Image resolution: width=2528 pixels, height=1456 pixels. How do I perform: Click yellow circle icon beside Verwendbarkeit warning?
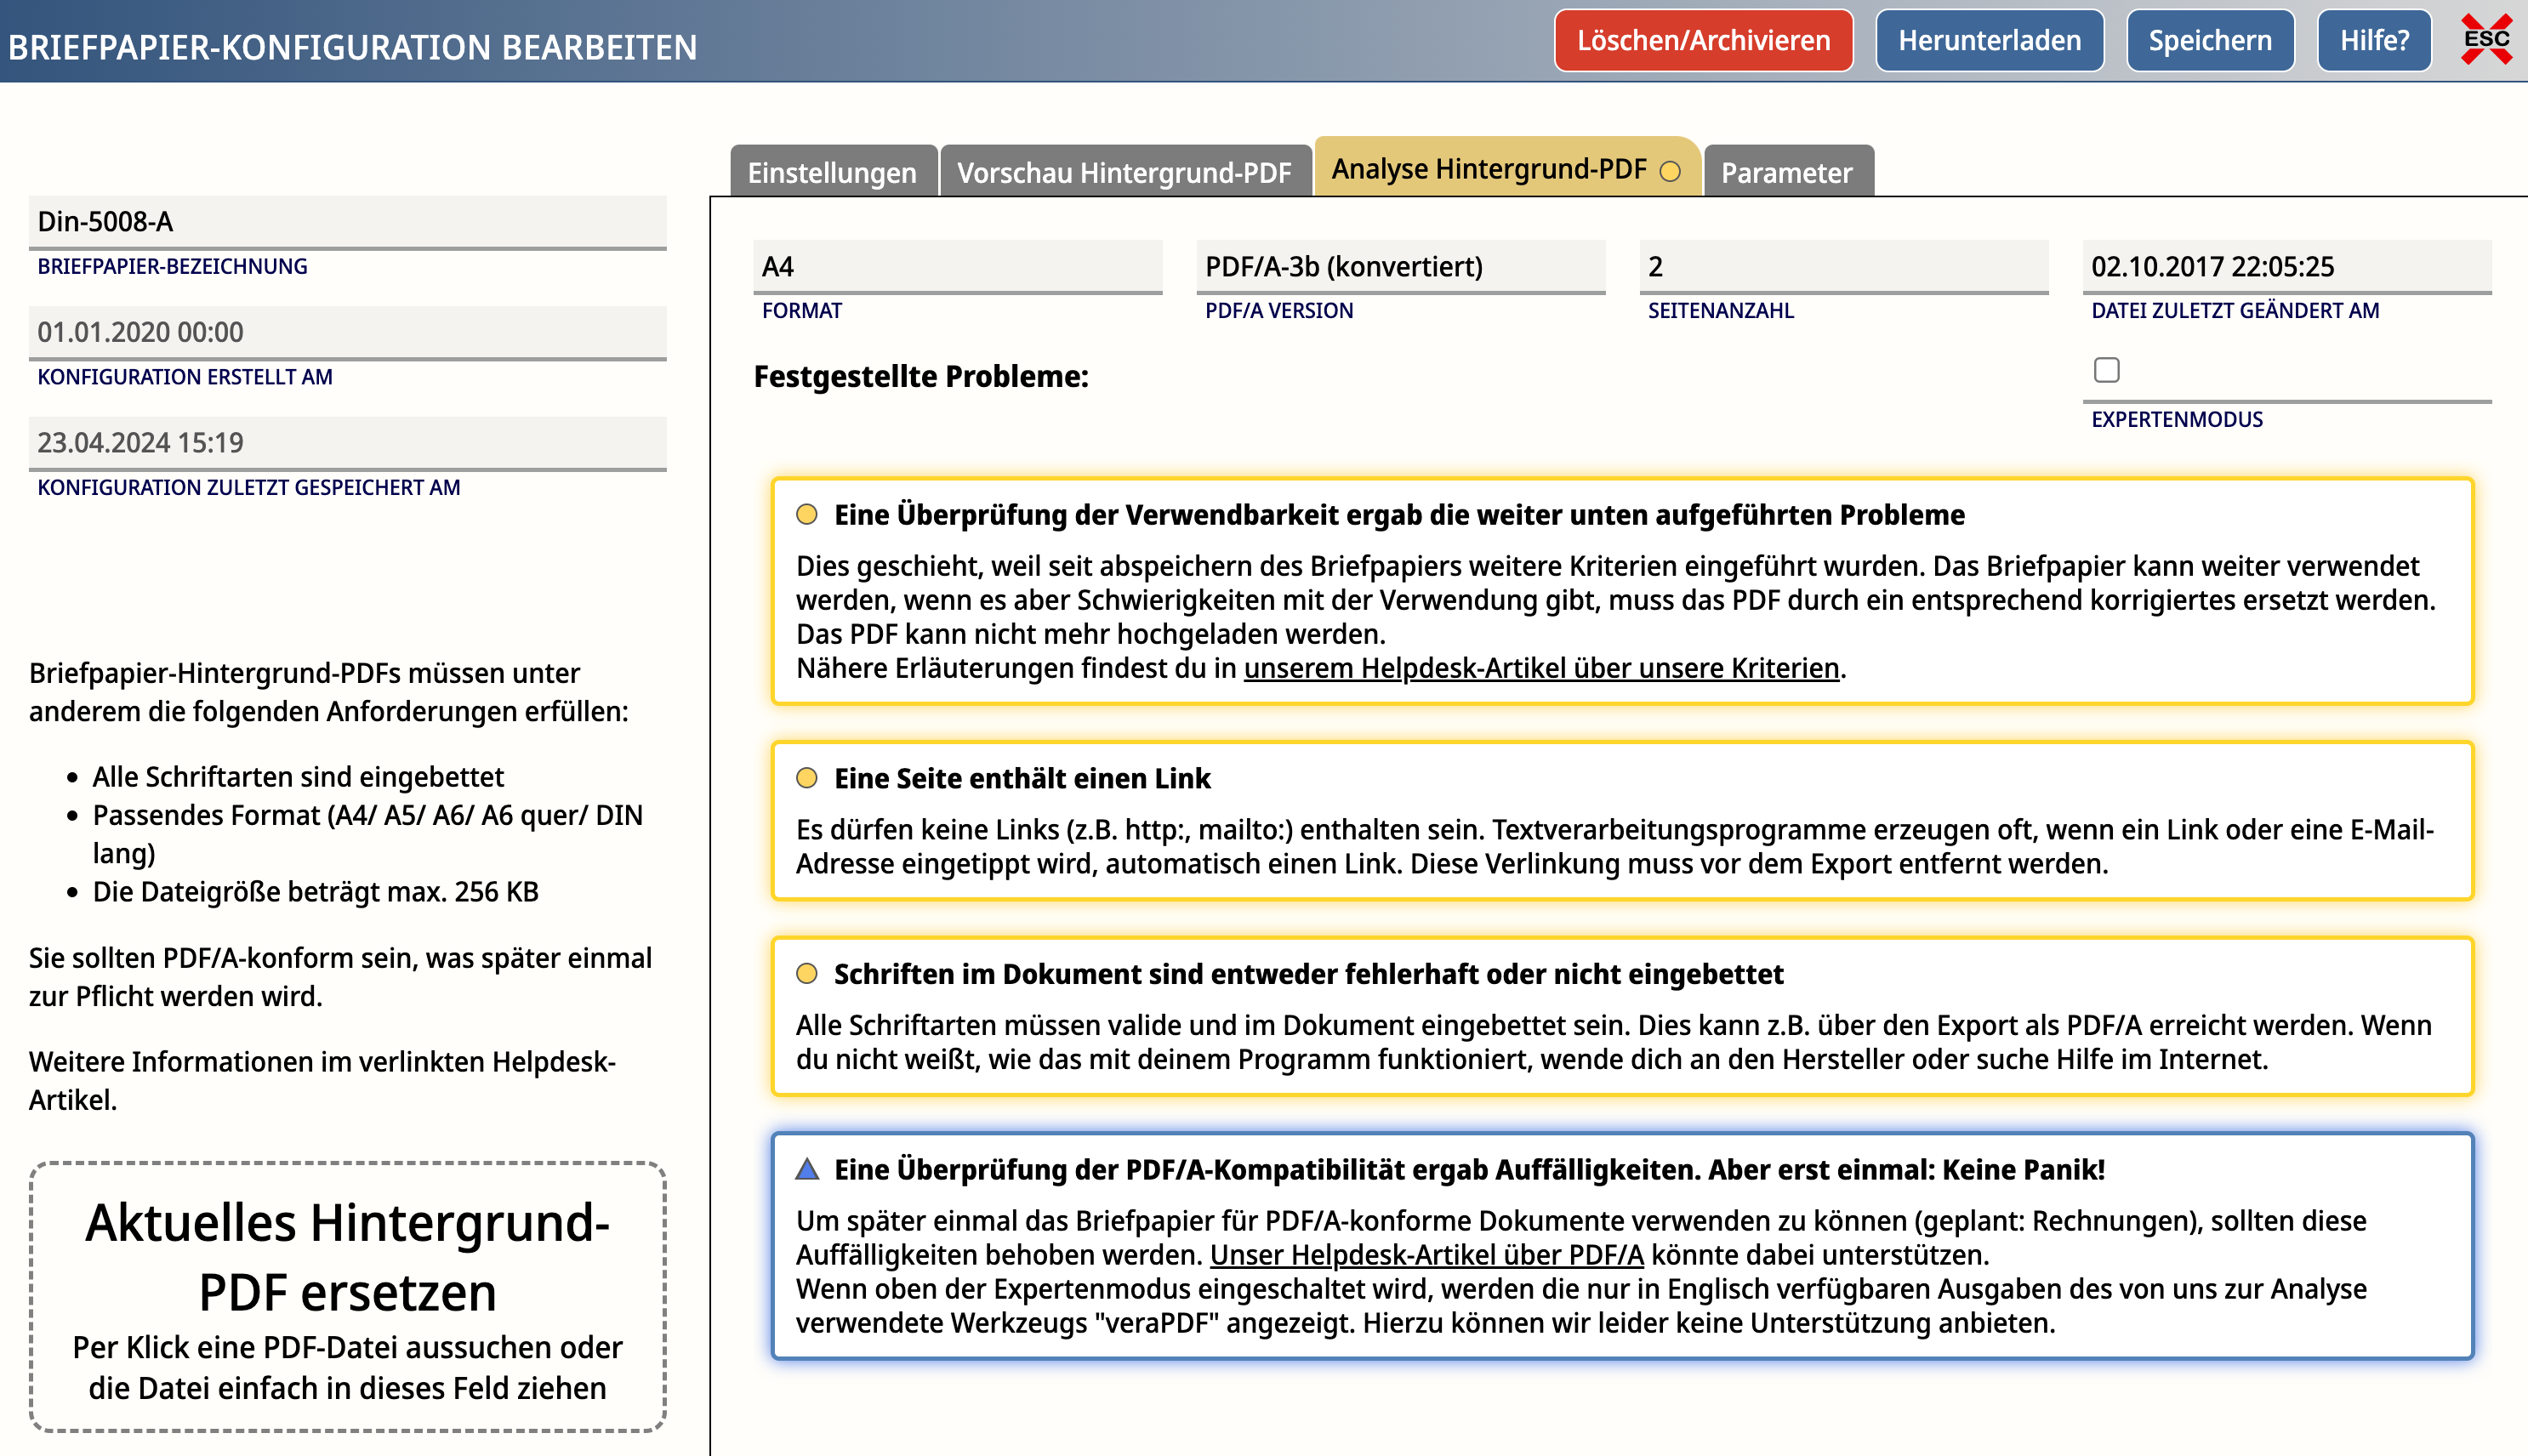tap(807, 515)
